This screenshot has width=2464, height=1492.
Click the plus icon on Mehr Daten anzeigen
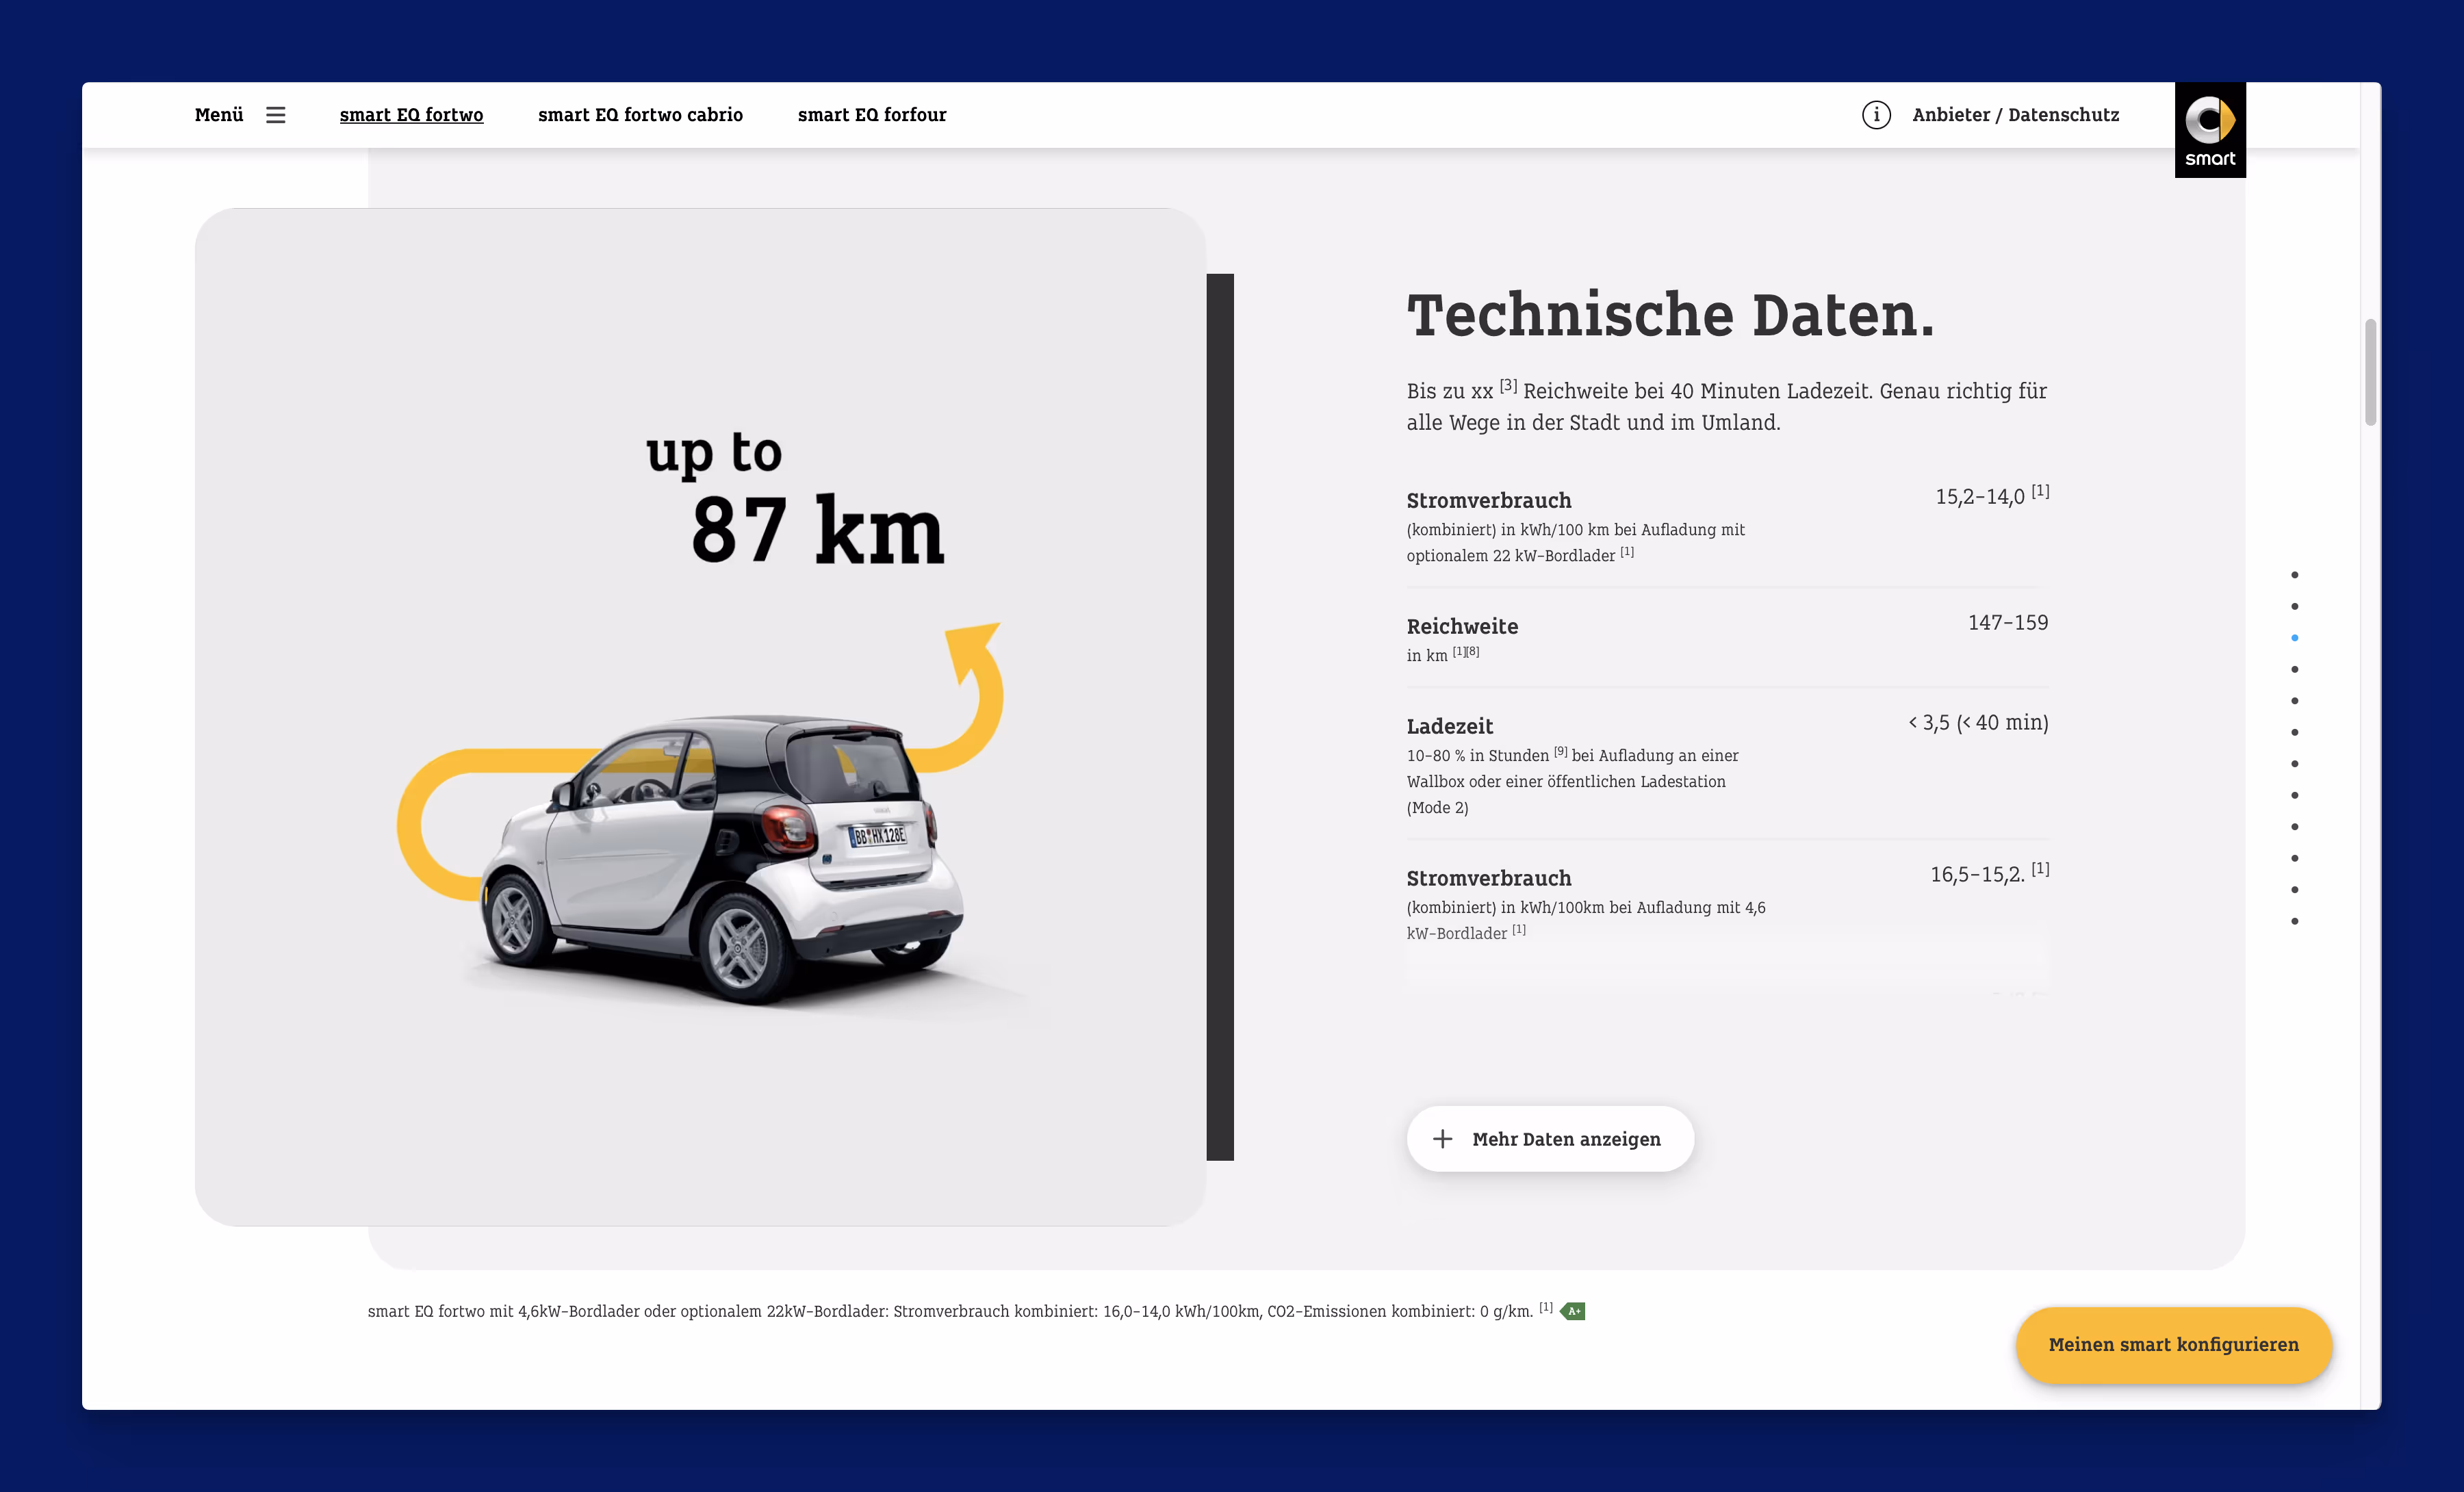click(x=1442, y=1139)
